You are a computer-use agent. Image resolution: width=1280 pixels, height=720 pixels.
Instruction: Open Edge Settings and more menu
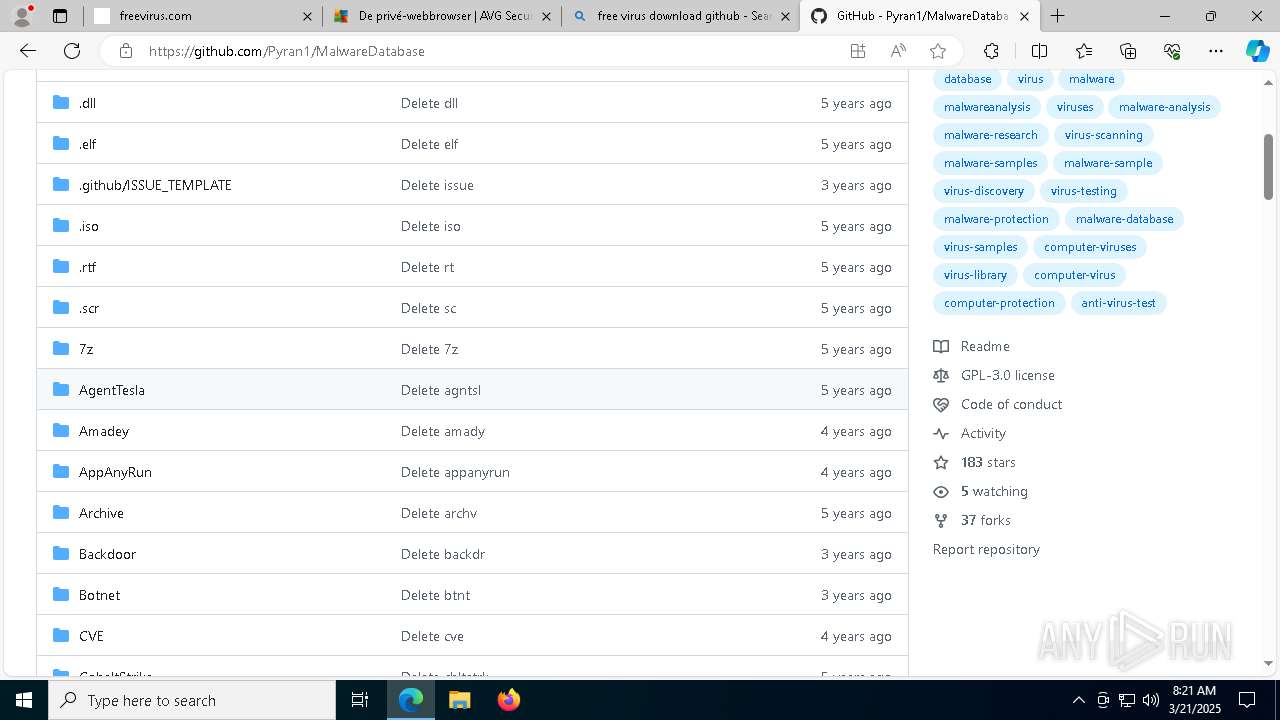(1216, 51)
